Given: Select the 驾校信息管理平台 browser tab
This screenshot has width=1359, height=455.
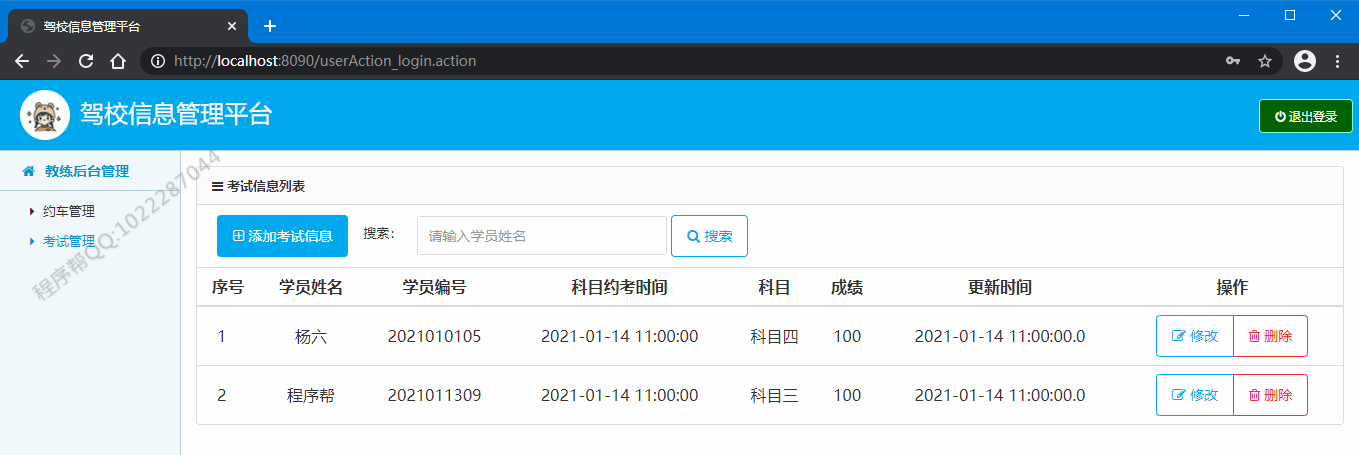Looking at the screenshot, I should pyautogui.click(x=127, y=26).
